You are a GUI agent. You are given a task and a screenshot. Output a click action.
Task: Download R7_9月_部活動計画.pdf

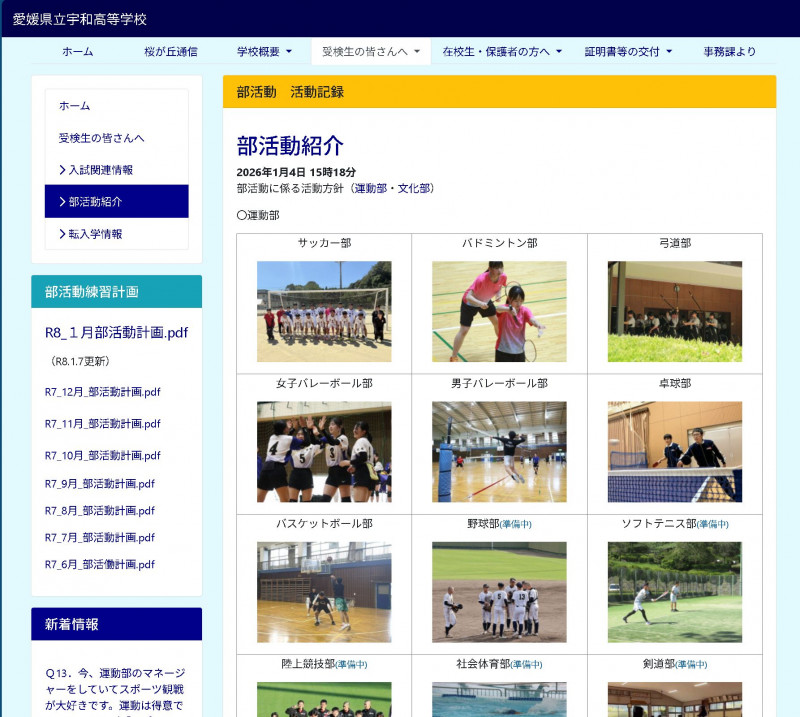tap(99, 484)
